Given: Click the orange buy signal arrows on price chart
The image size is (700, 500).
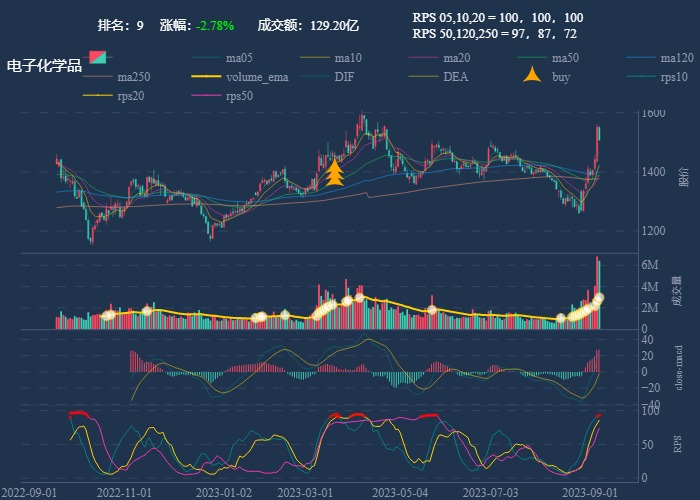Looking at the screenshot, I should [334, 173].
